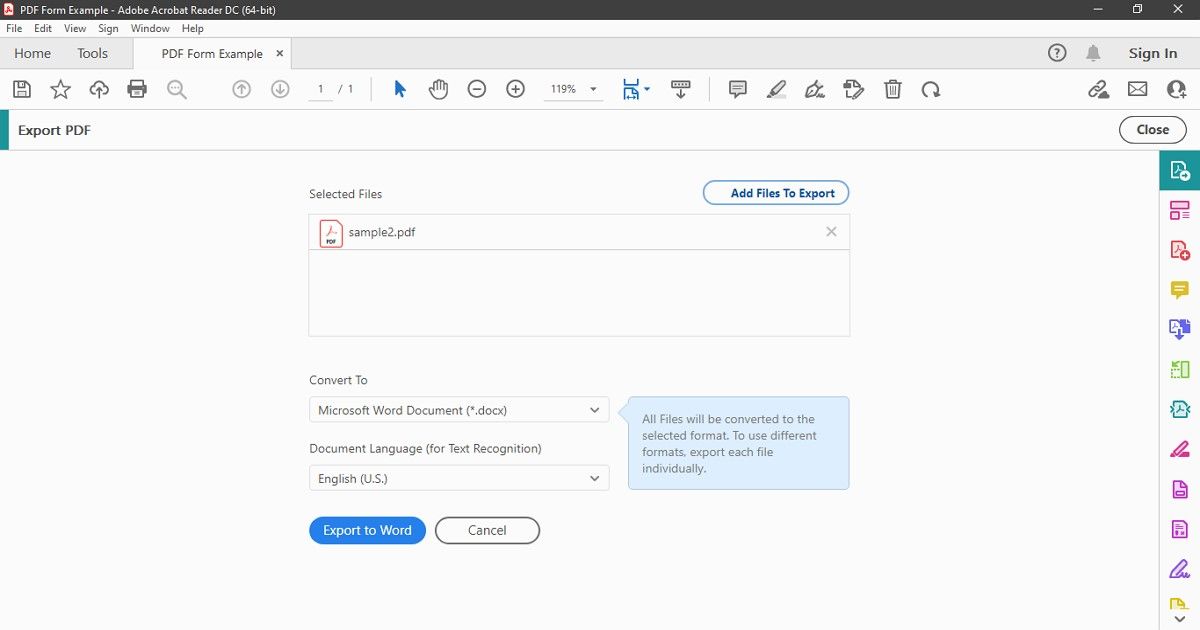This screenshot has width=1200, height=630.
Task: Cancel the export
Action: pyautogui.click(x=487, y=530)
